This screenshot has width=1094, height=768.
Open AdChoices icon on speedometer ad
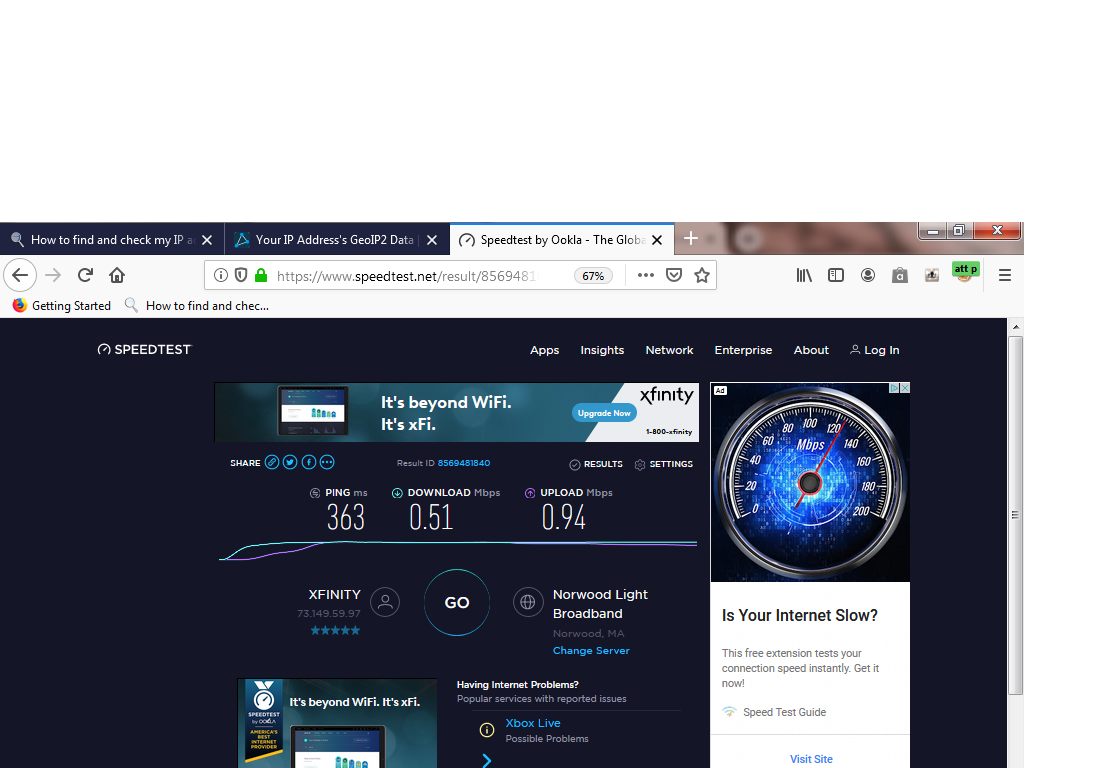894,388
